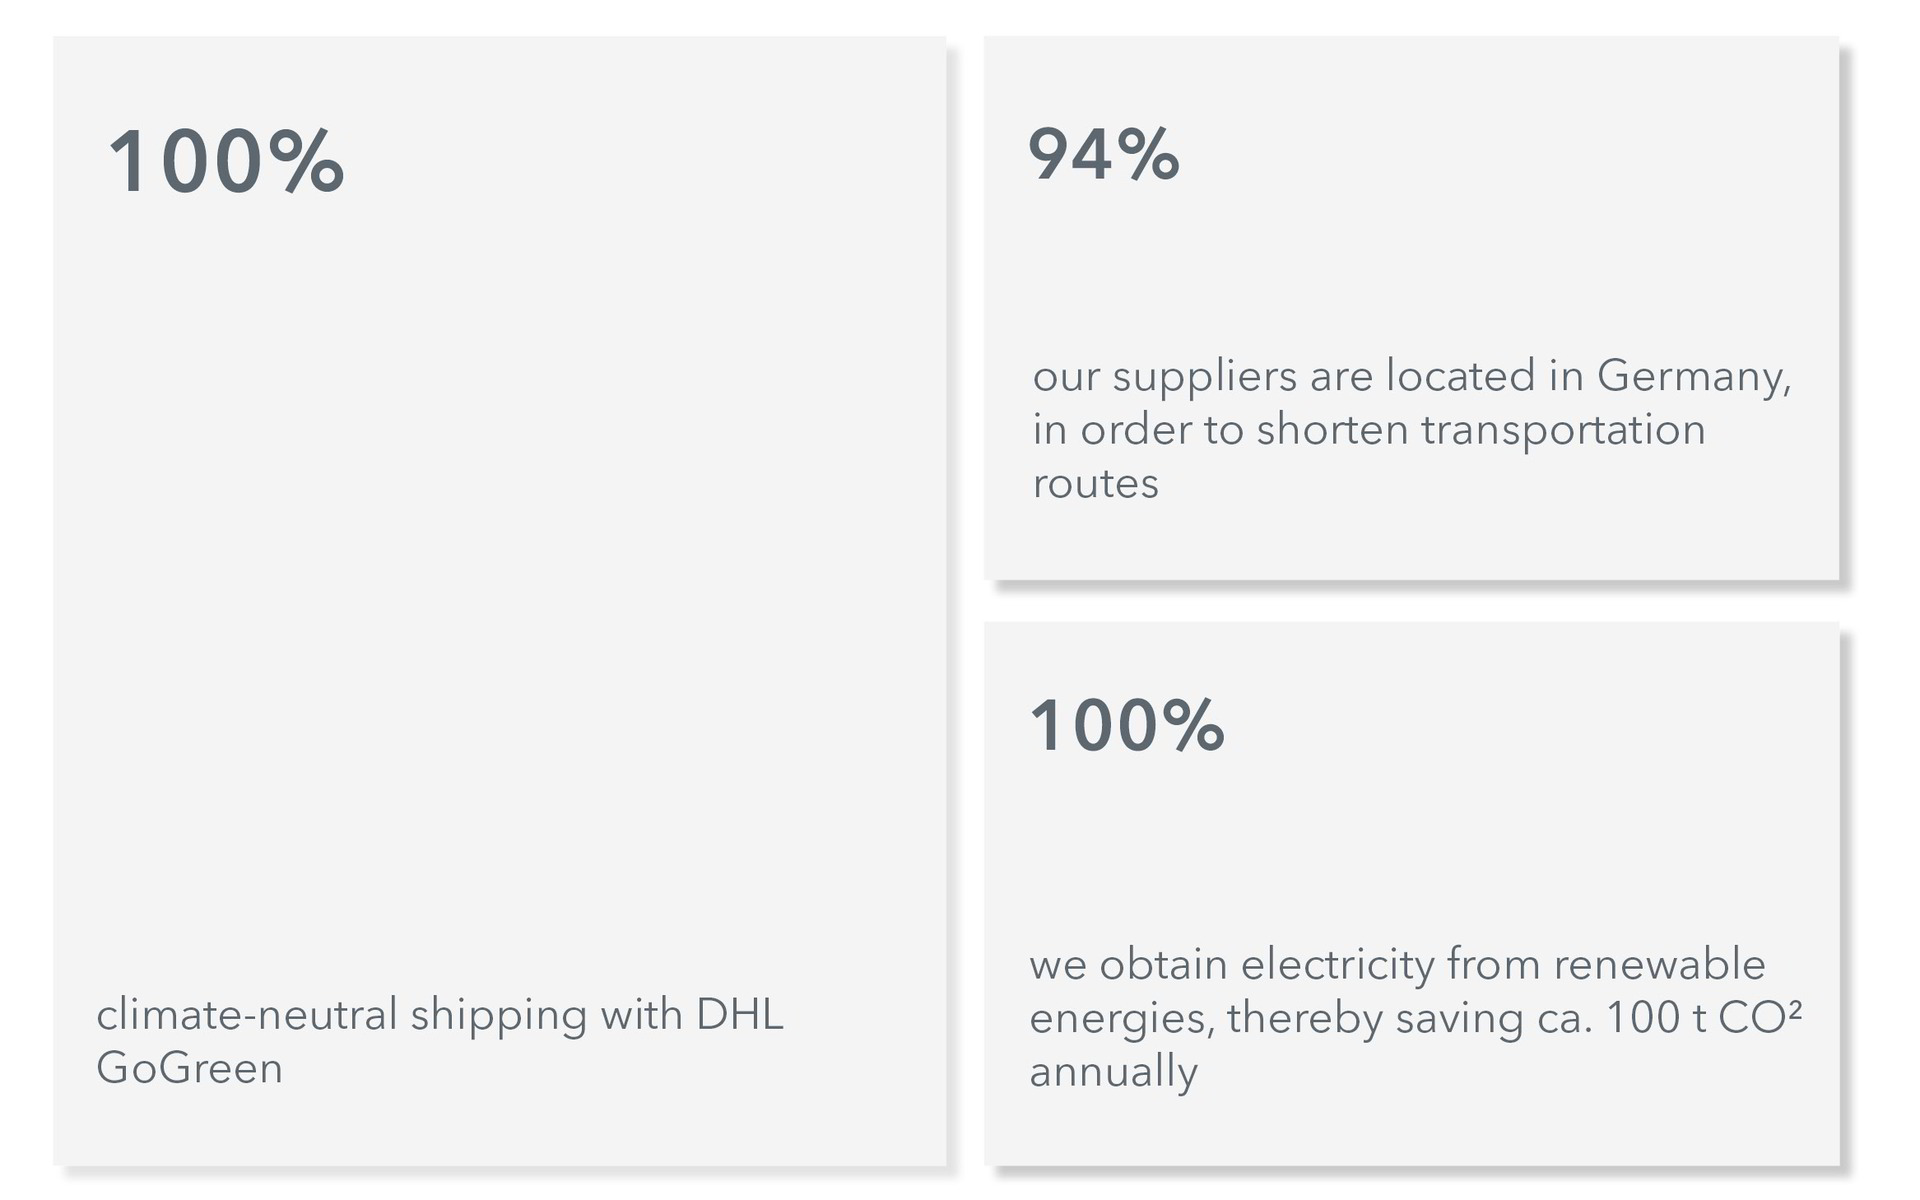The height and width of the screenshot is (1200, 1920).
Task: Click the renewable energies electricity description
Action: pyautogui.click(x=1415, y=1018)
